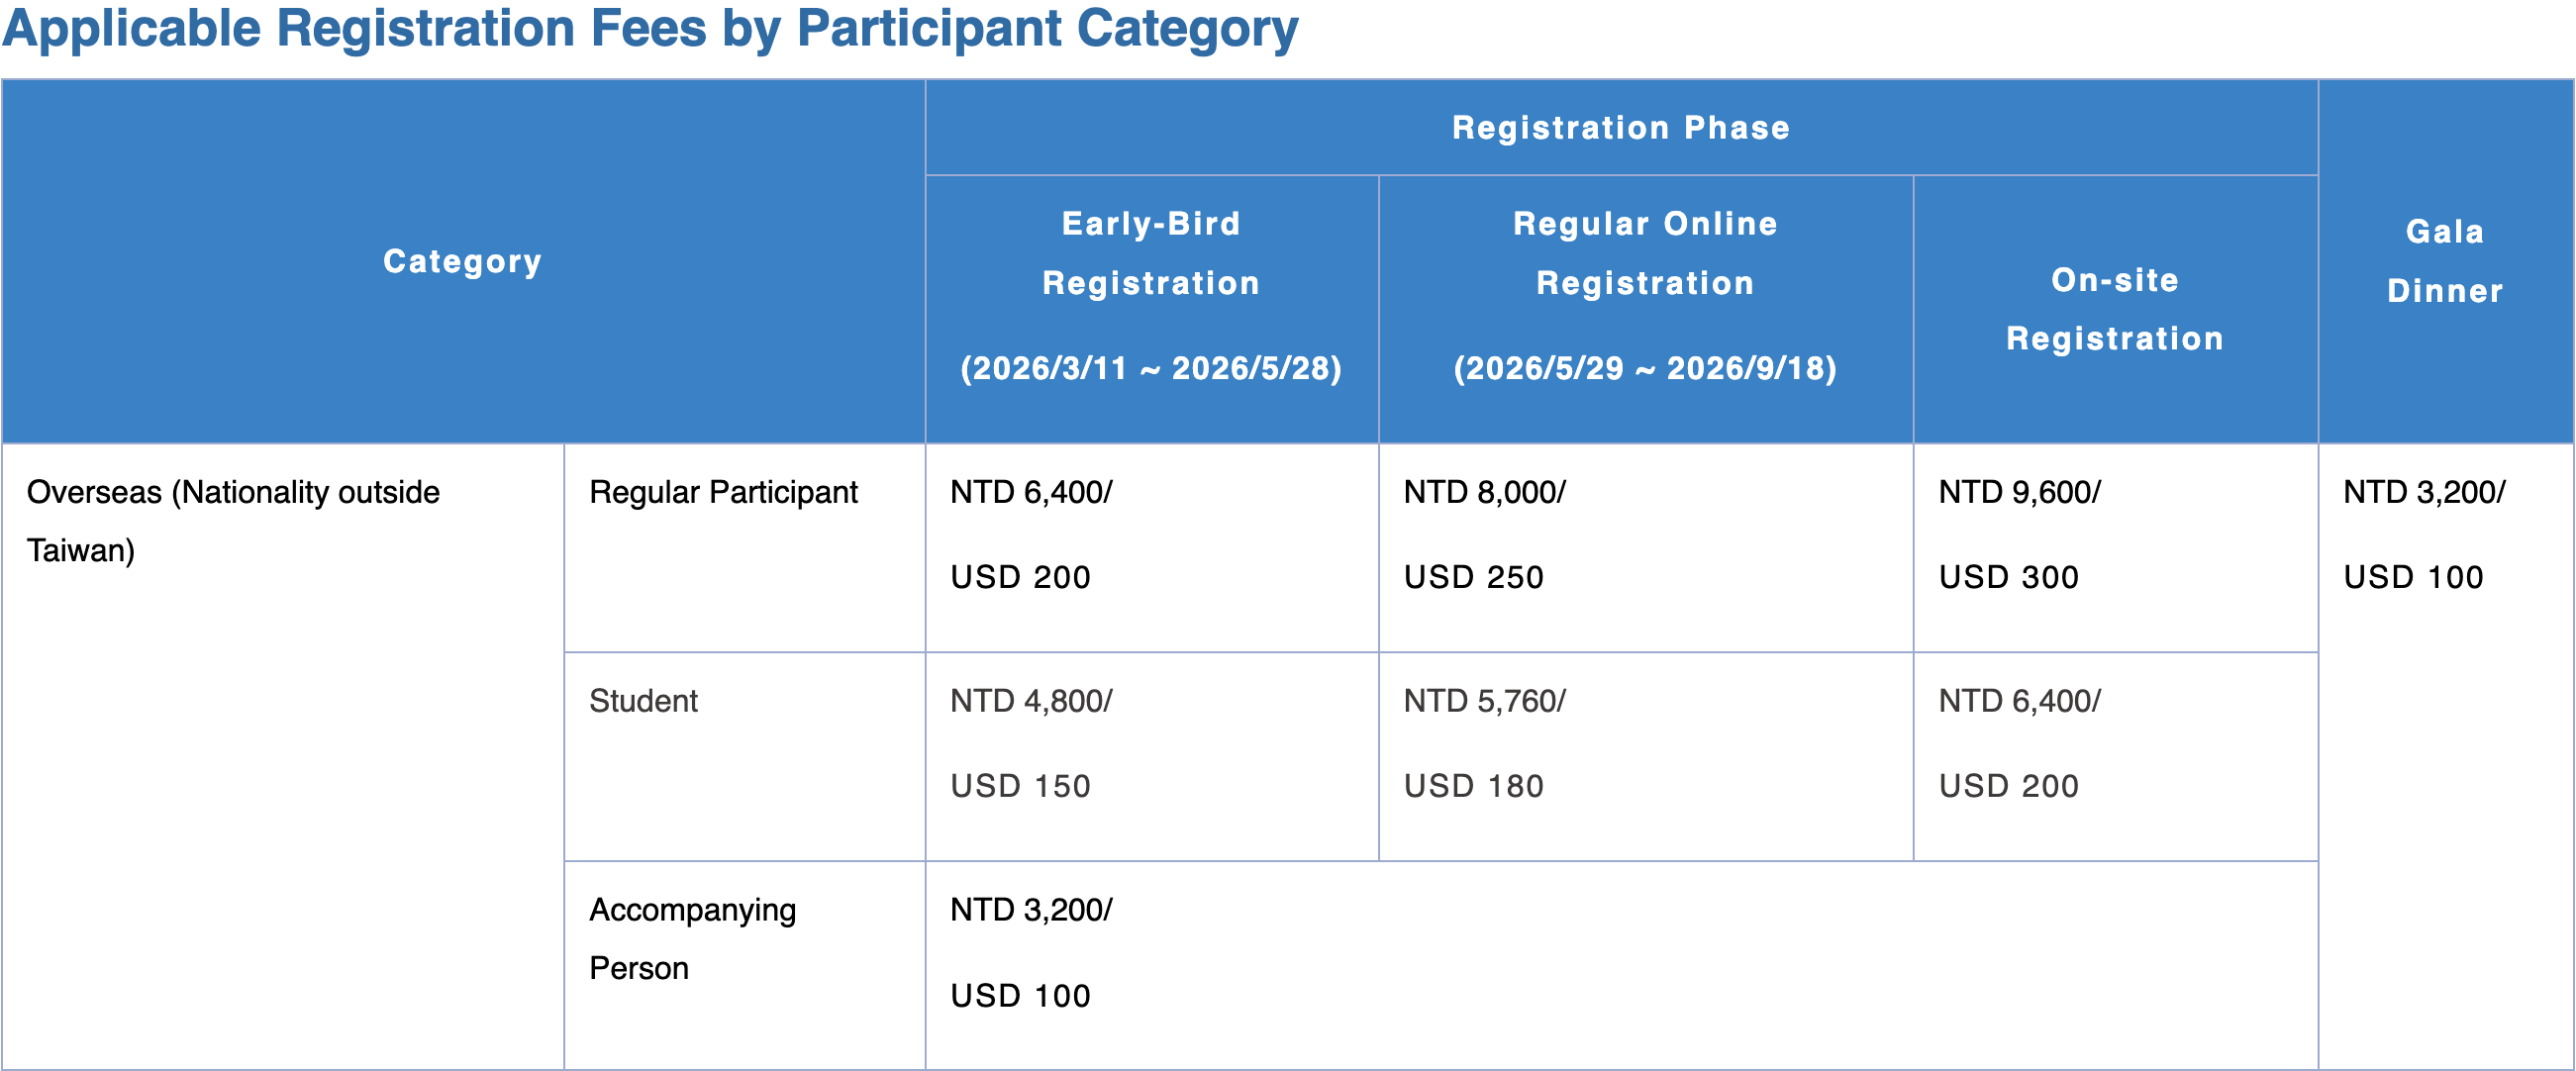This screenshot has width=2576, height=1071.
Task: Click the 'Student' row label
Action: click(643, 701)
